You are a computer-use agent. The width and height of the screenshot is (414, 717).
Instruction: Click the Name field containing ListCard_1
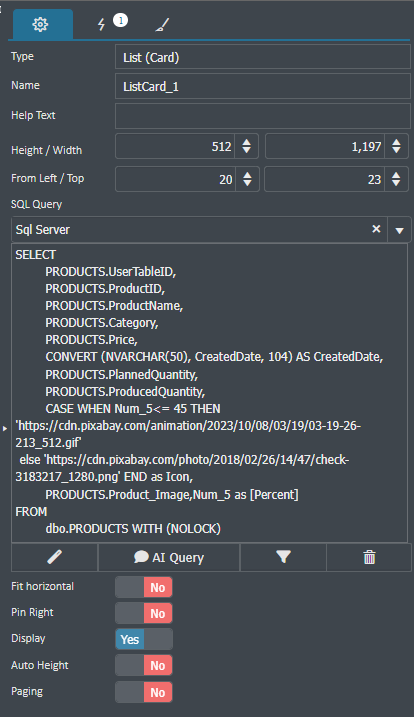(263, 86)
